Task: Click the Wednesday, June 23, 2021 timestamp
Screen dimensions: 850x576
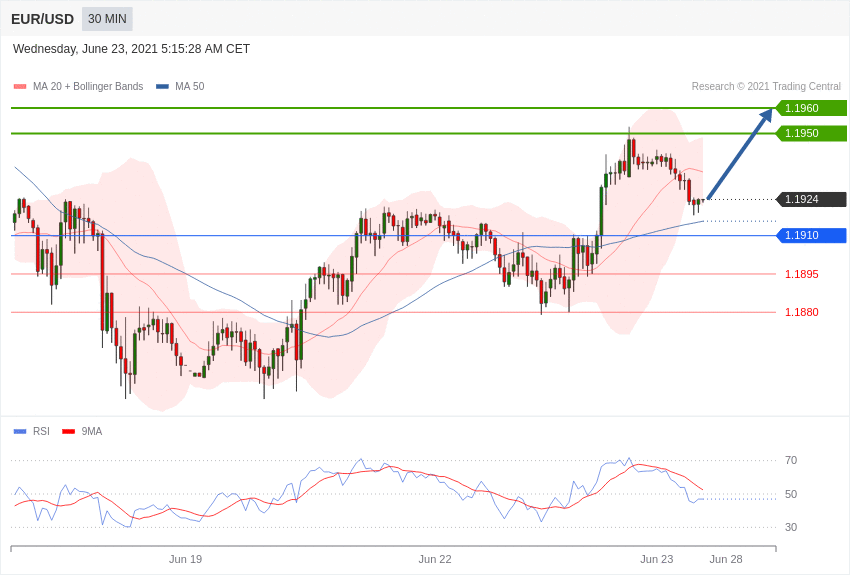Action: 131,49
